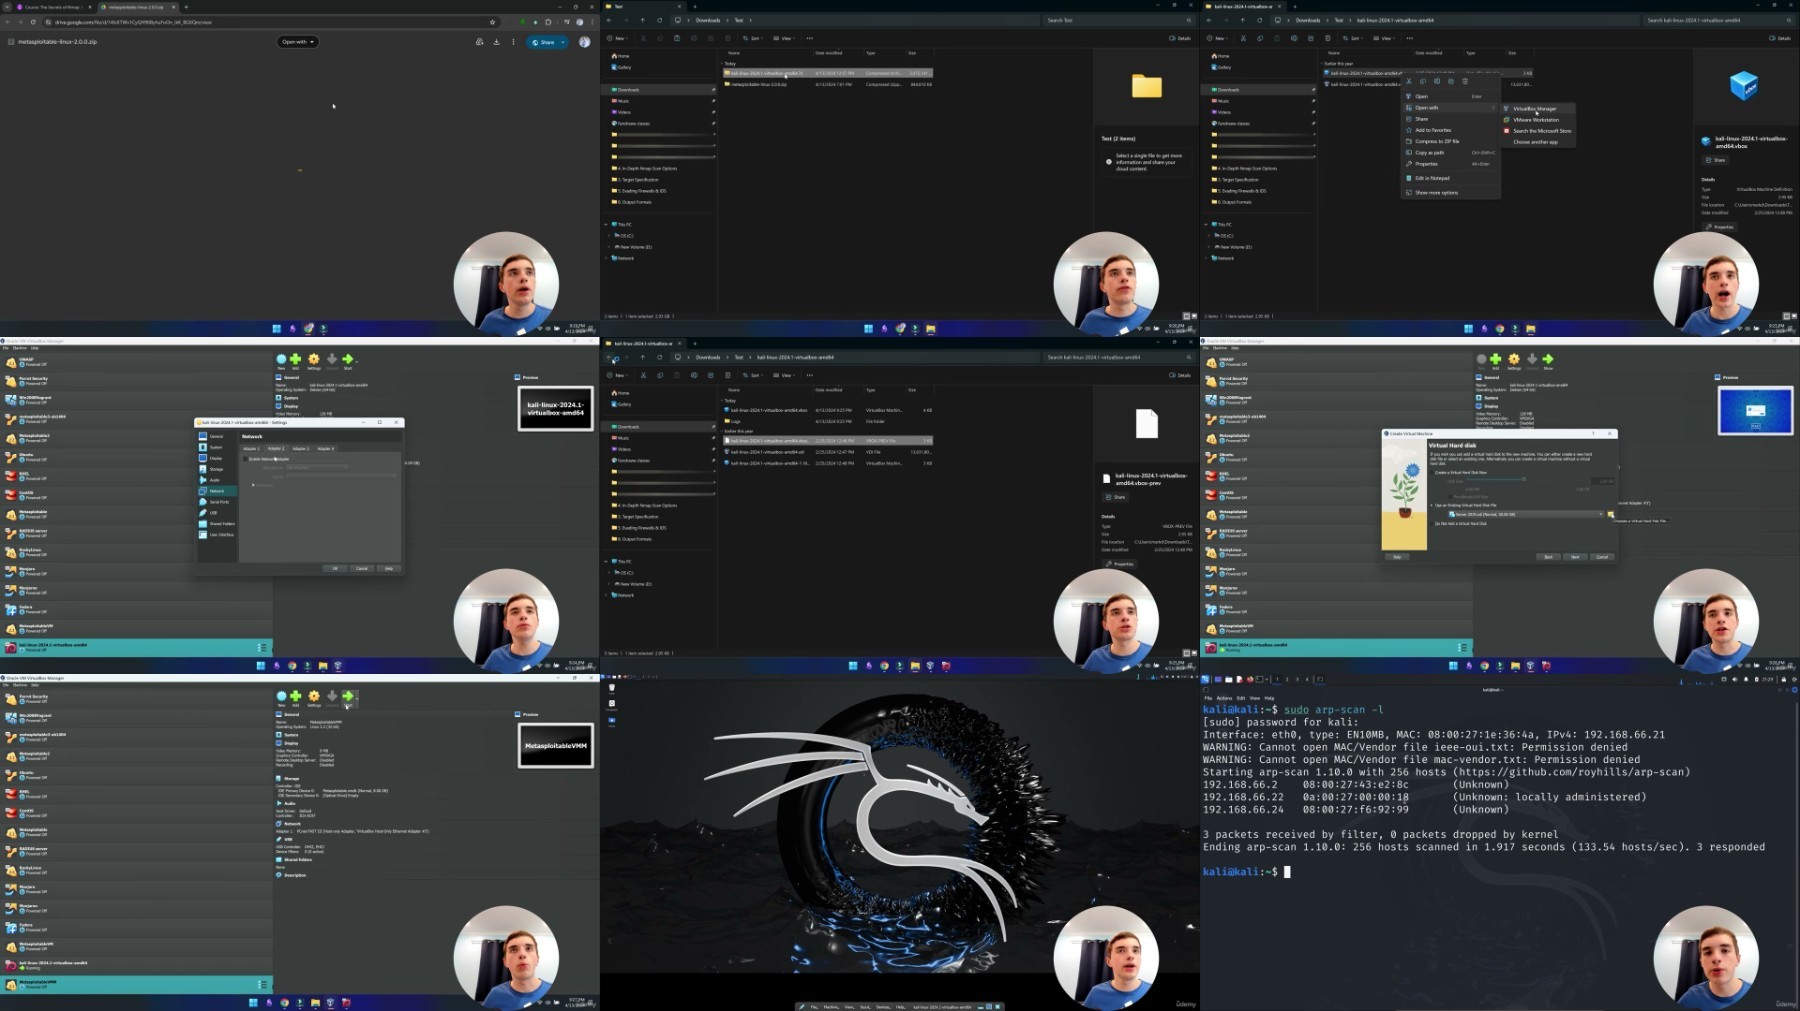Viewport: 1800px width, 1011px height.
Task: Click the cut icon atop the context menu
Action: (x=1409, y=82)
